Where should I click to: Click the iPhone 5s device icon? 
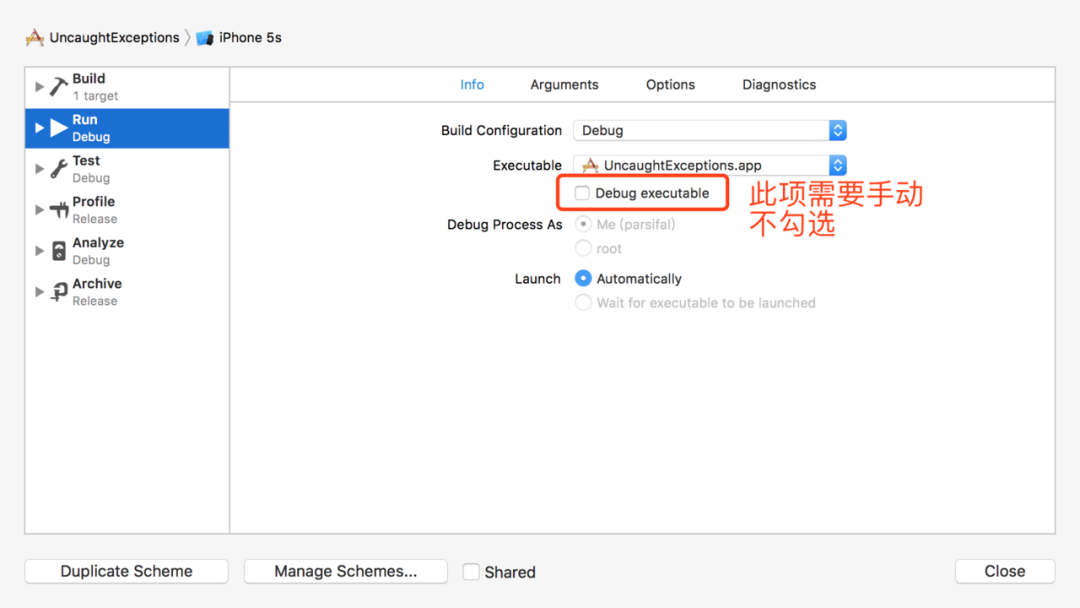point(205,38)
